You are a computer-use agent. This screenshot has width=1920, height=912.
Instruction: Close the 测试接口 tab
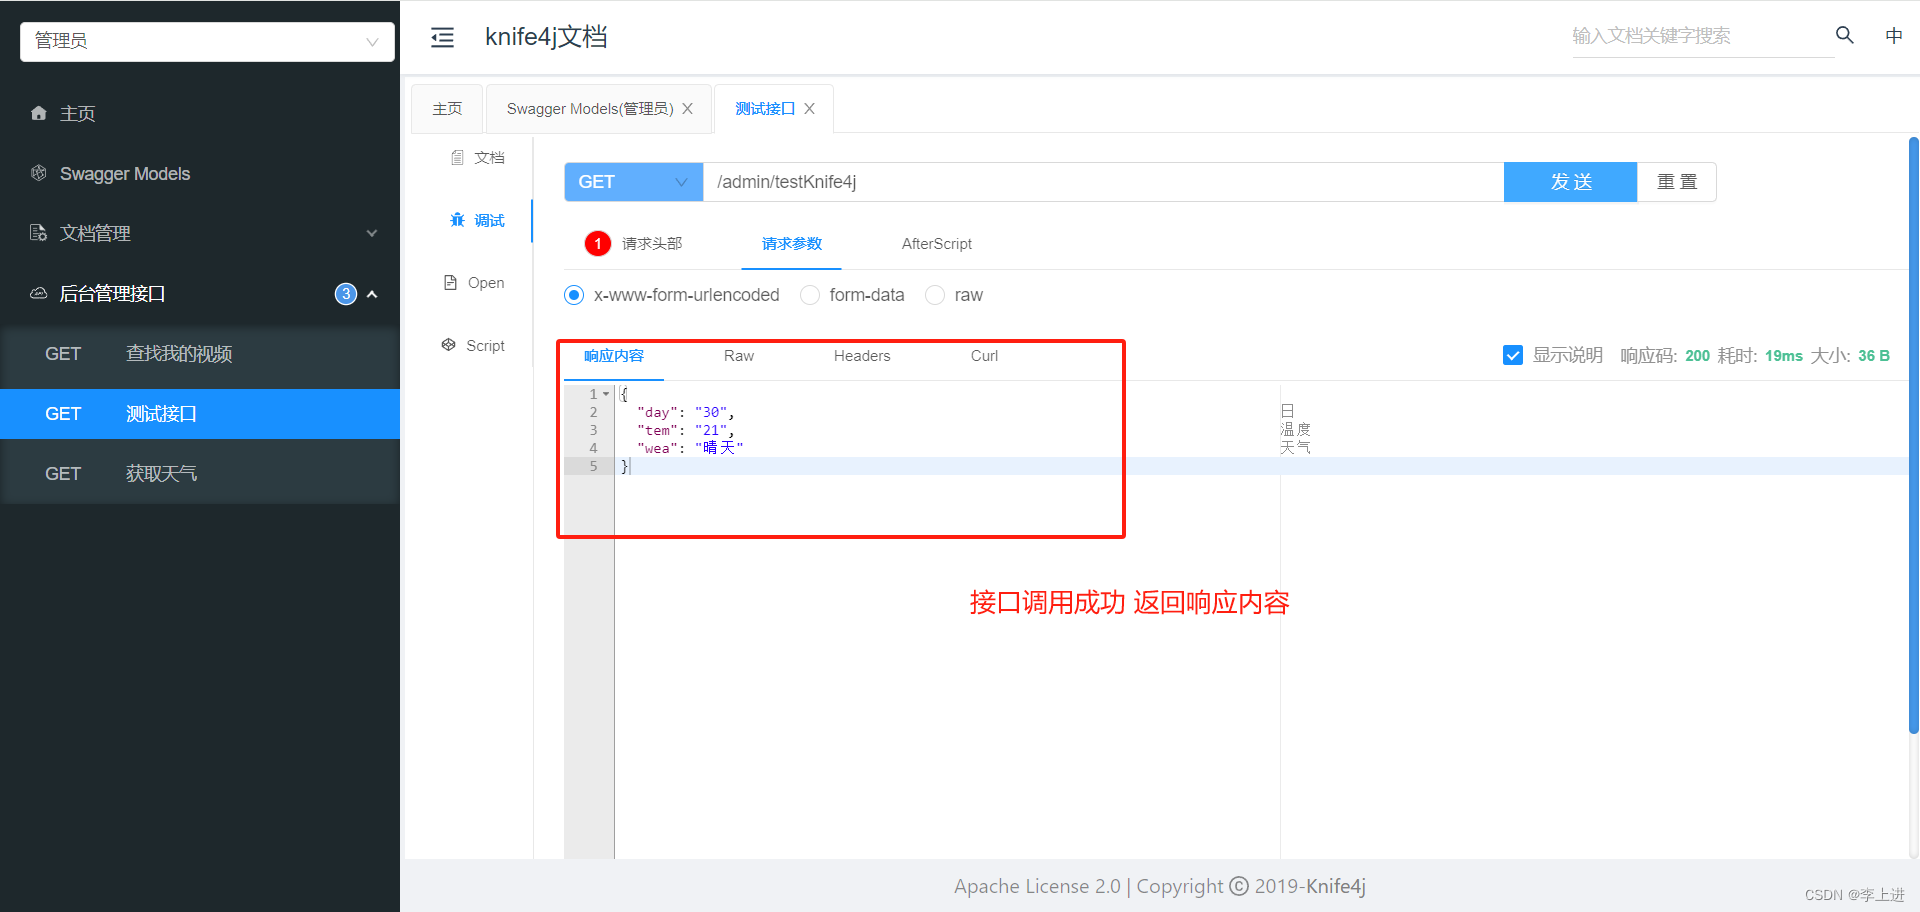(810, 109)
